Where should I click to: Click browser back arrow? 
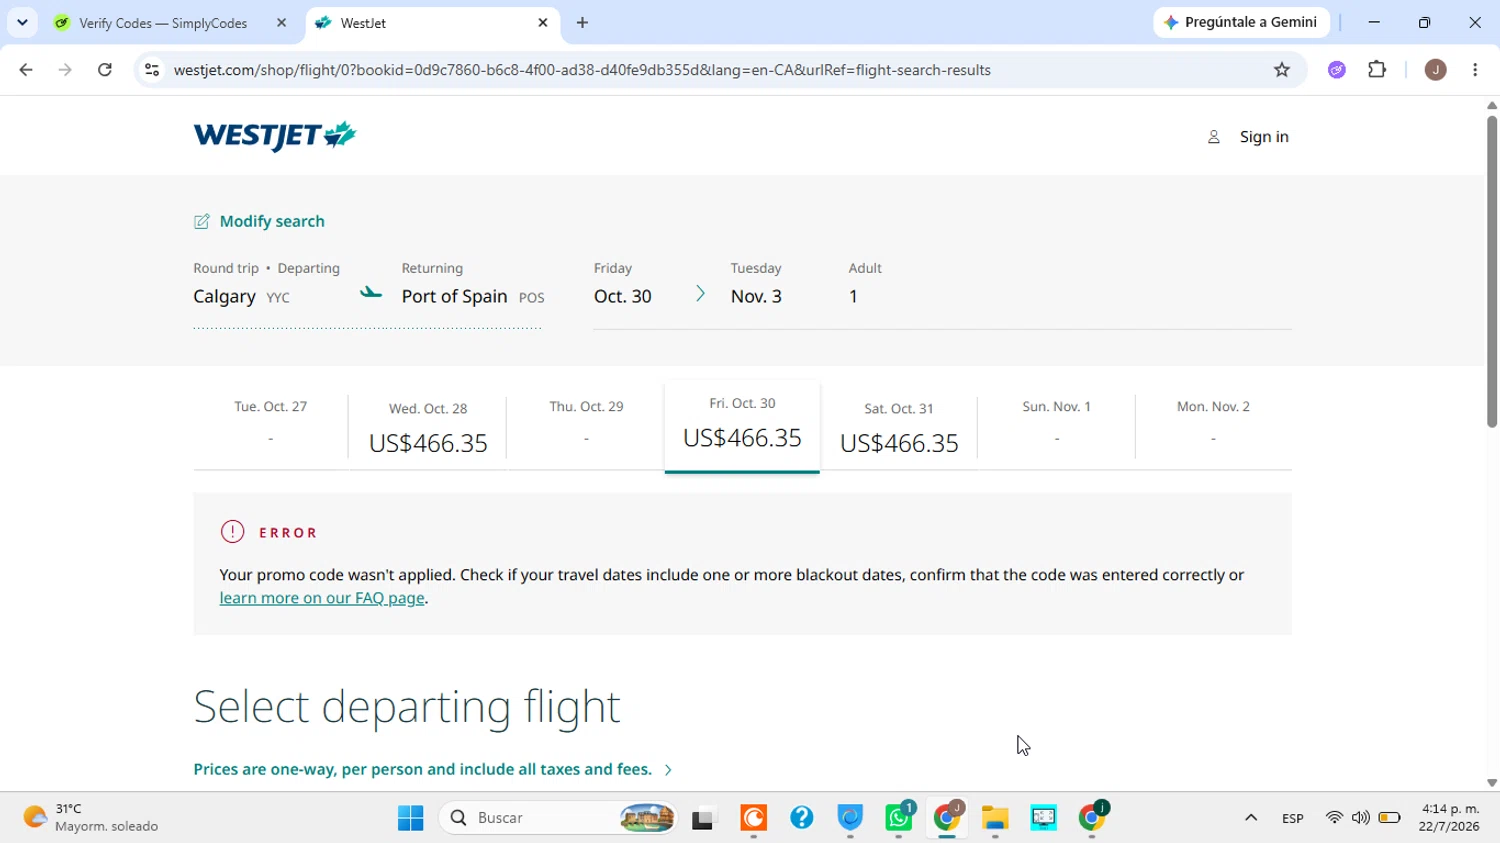coord(26,69)
